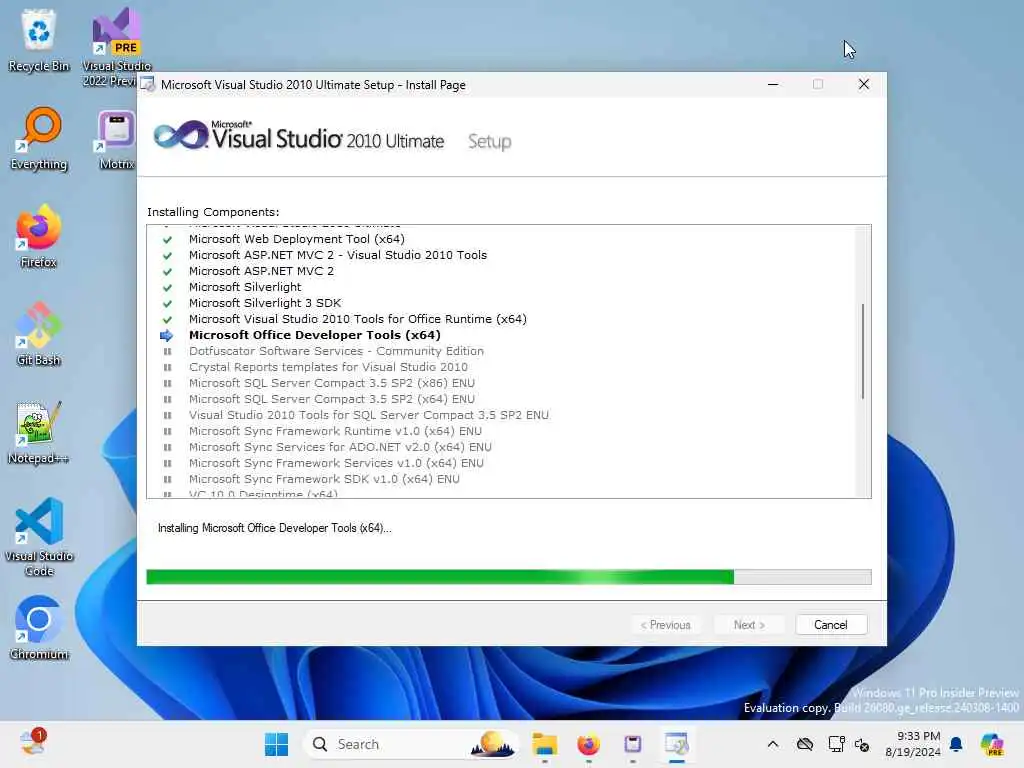Click the setup window title bar icon

point(148,84)
